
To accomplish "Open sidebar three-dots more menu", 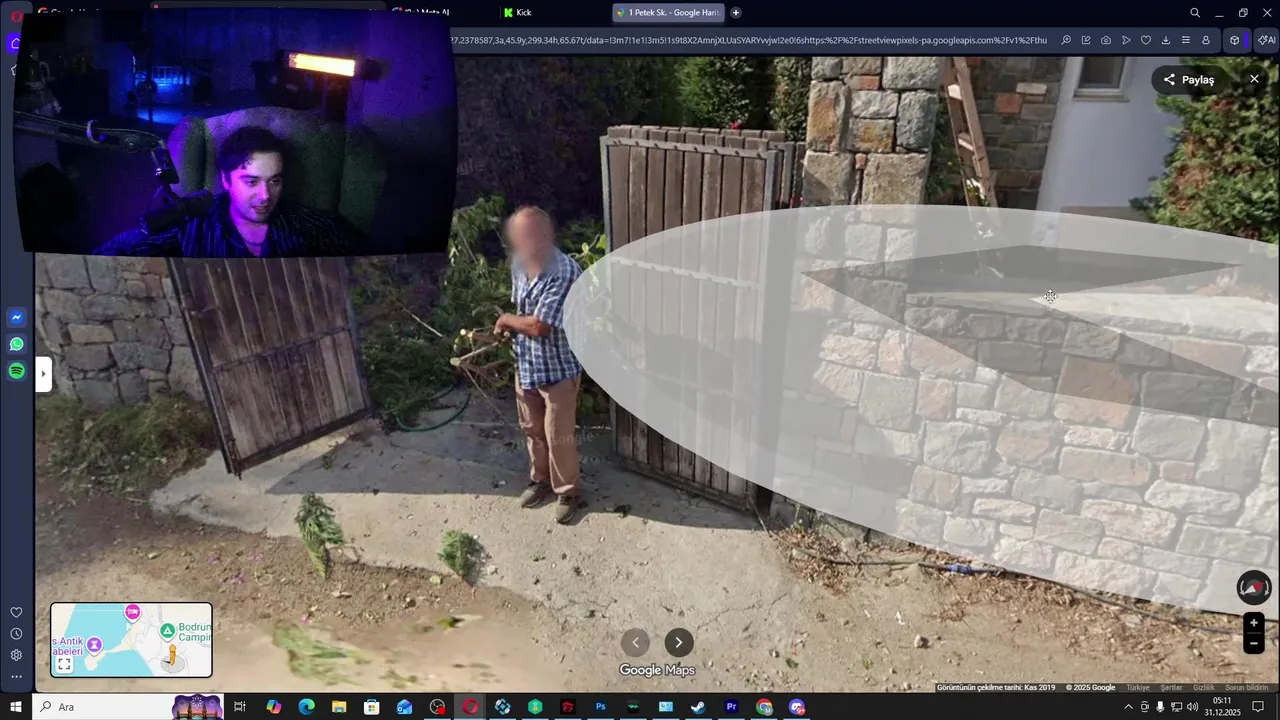I will pyautogui.click(x=16, y=677).
